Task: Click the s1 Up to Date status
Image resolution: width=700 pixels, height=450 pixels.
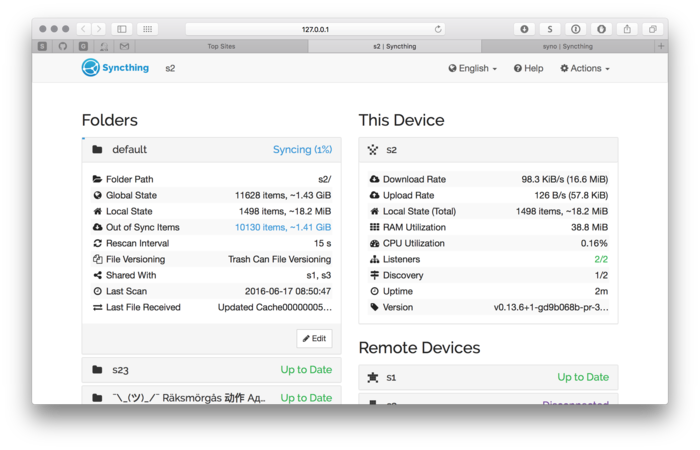Action: [583, 377]
